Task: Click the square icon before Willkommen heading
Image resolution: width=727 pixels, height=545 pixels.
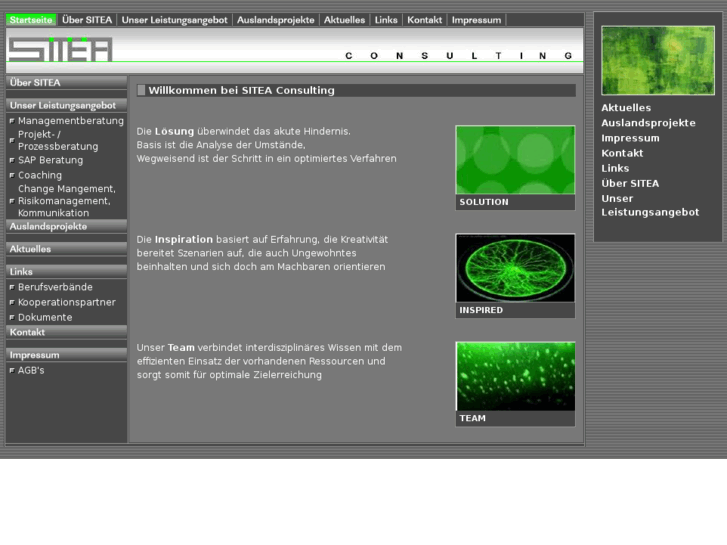Action: tap(141, 90)
